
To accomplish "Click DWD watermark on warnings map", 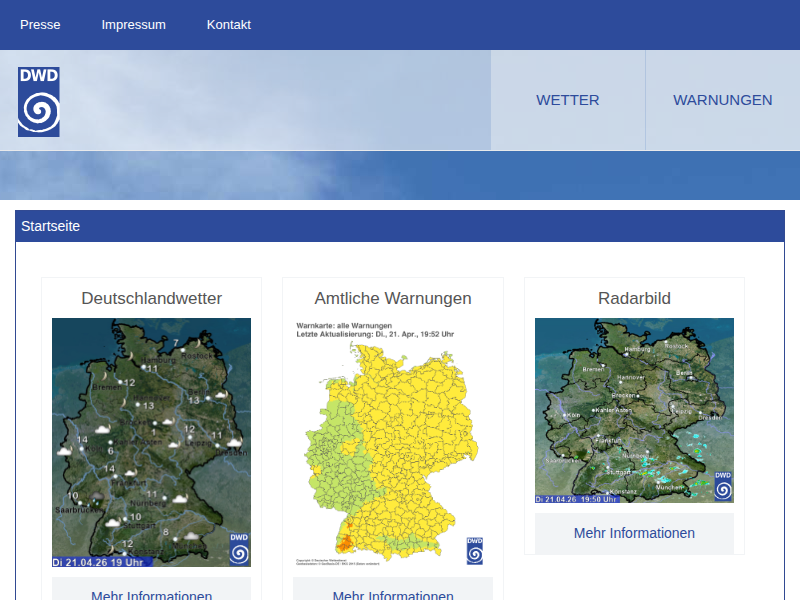I will tap(475, 551).
